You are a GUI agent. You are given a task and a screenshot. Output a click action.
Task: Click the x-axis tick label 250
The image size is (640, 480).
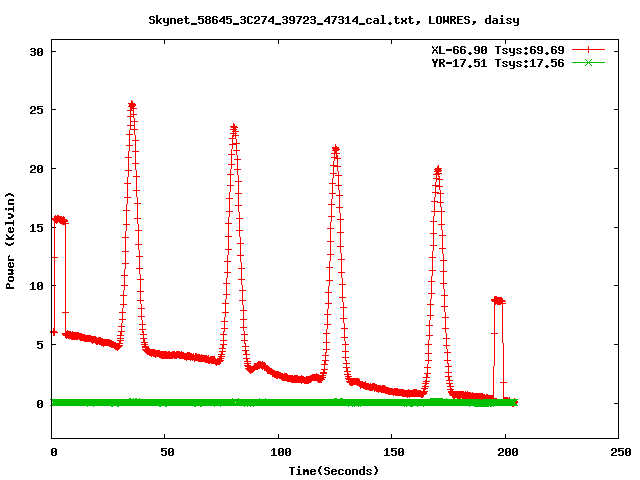621,452
